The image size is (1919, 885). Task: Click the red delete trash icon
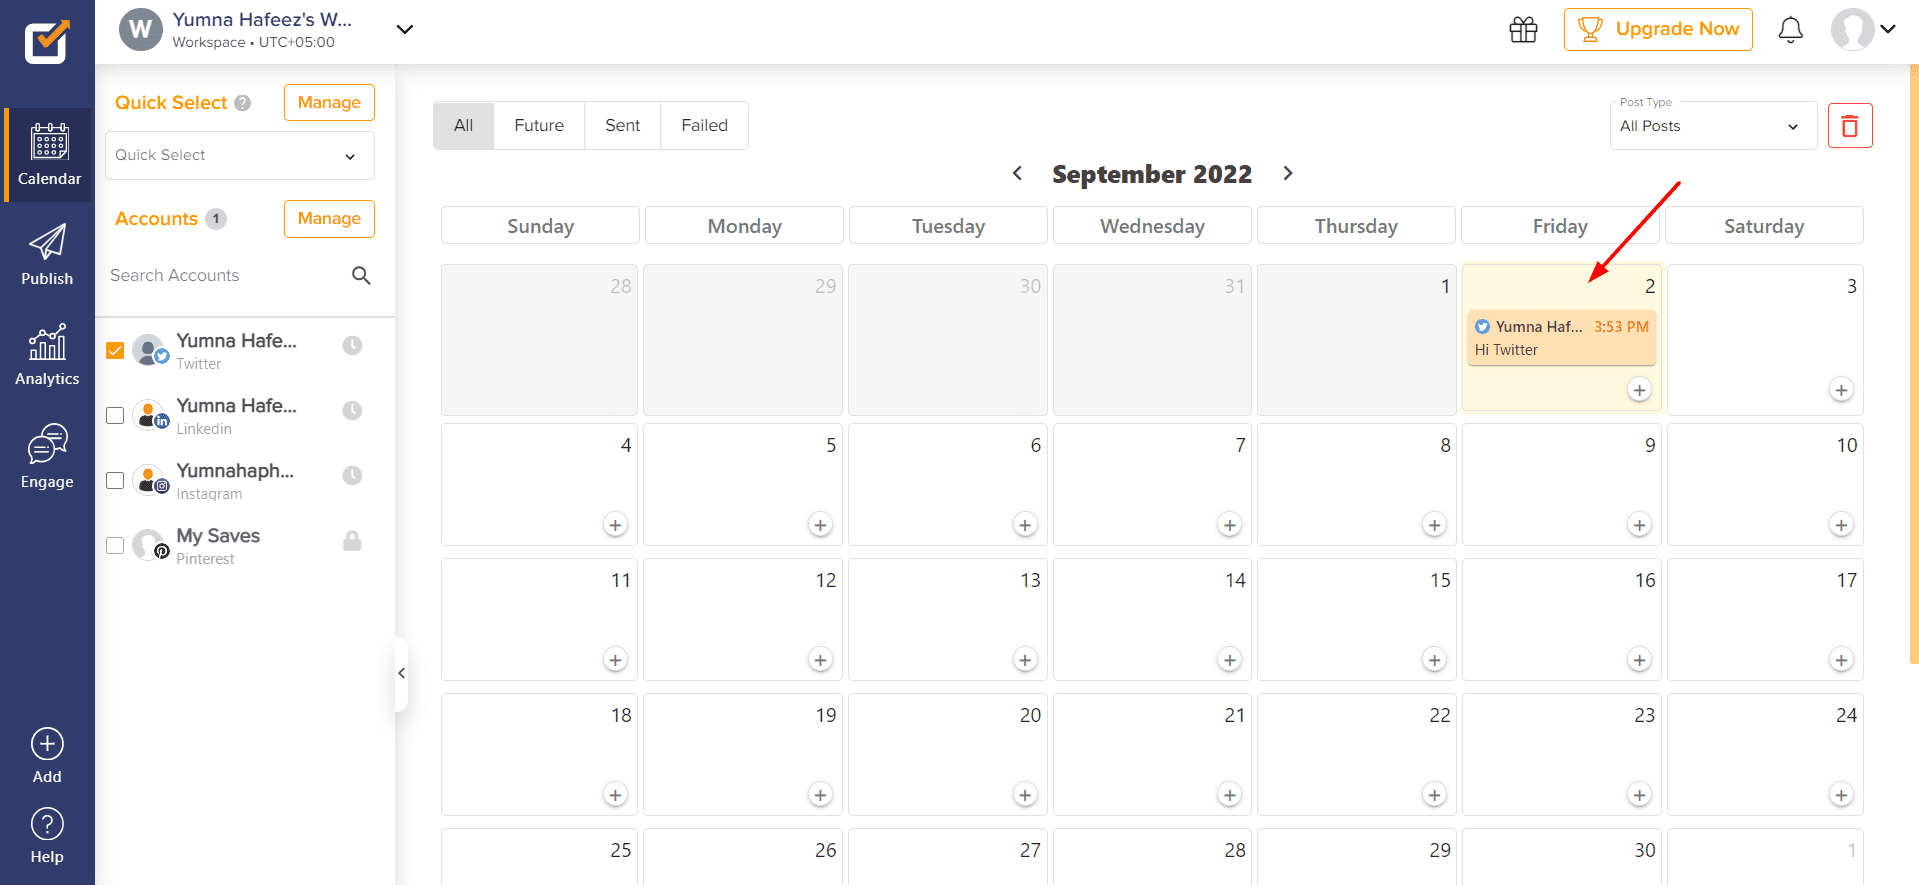[1849, 126]
